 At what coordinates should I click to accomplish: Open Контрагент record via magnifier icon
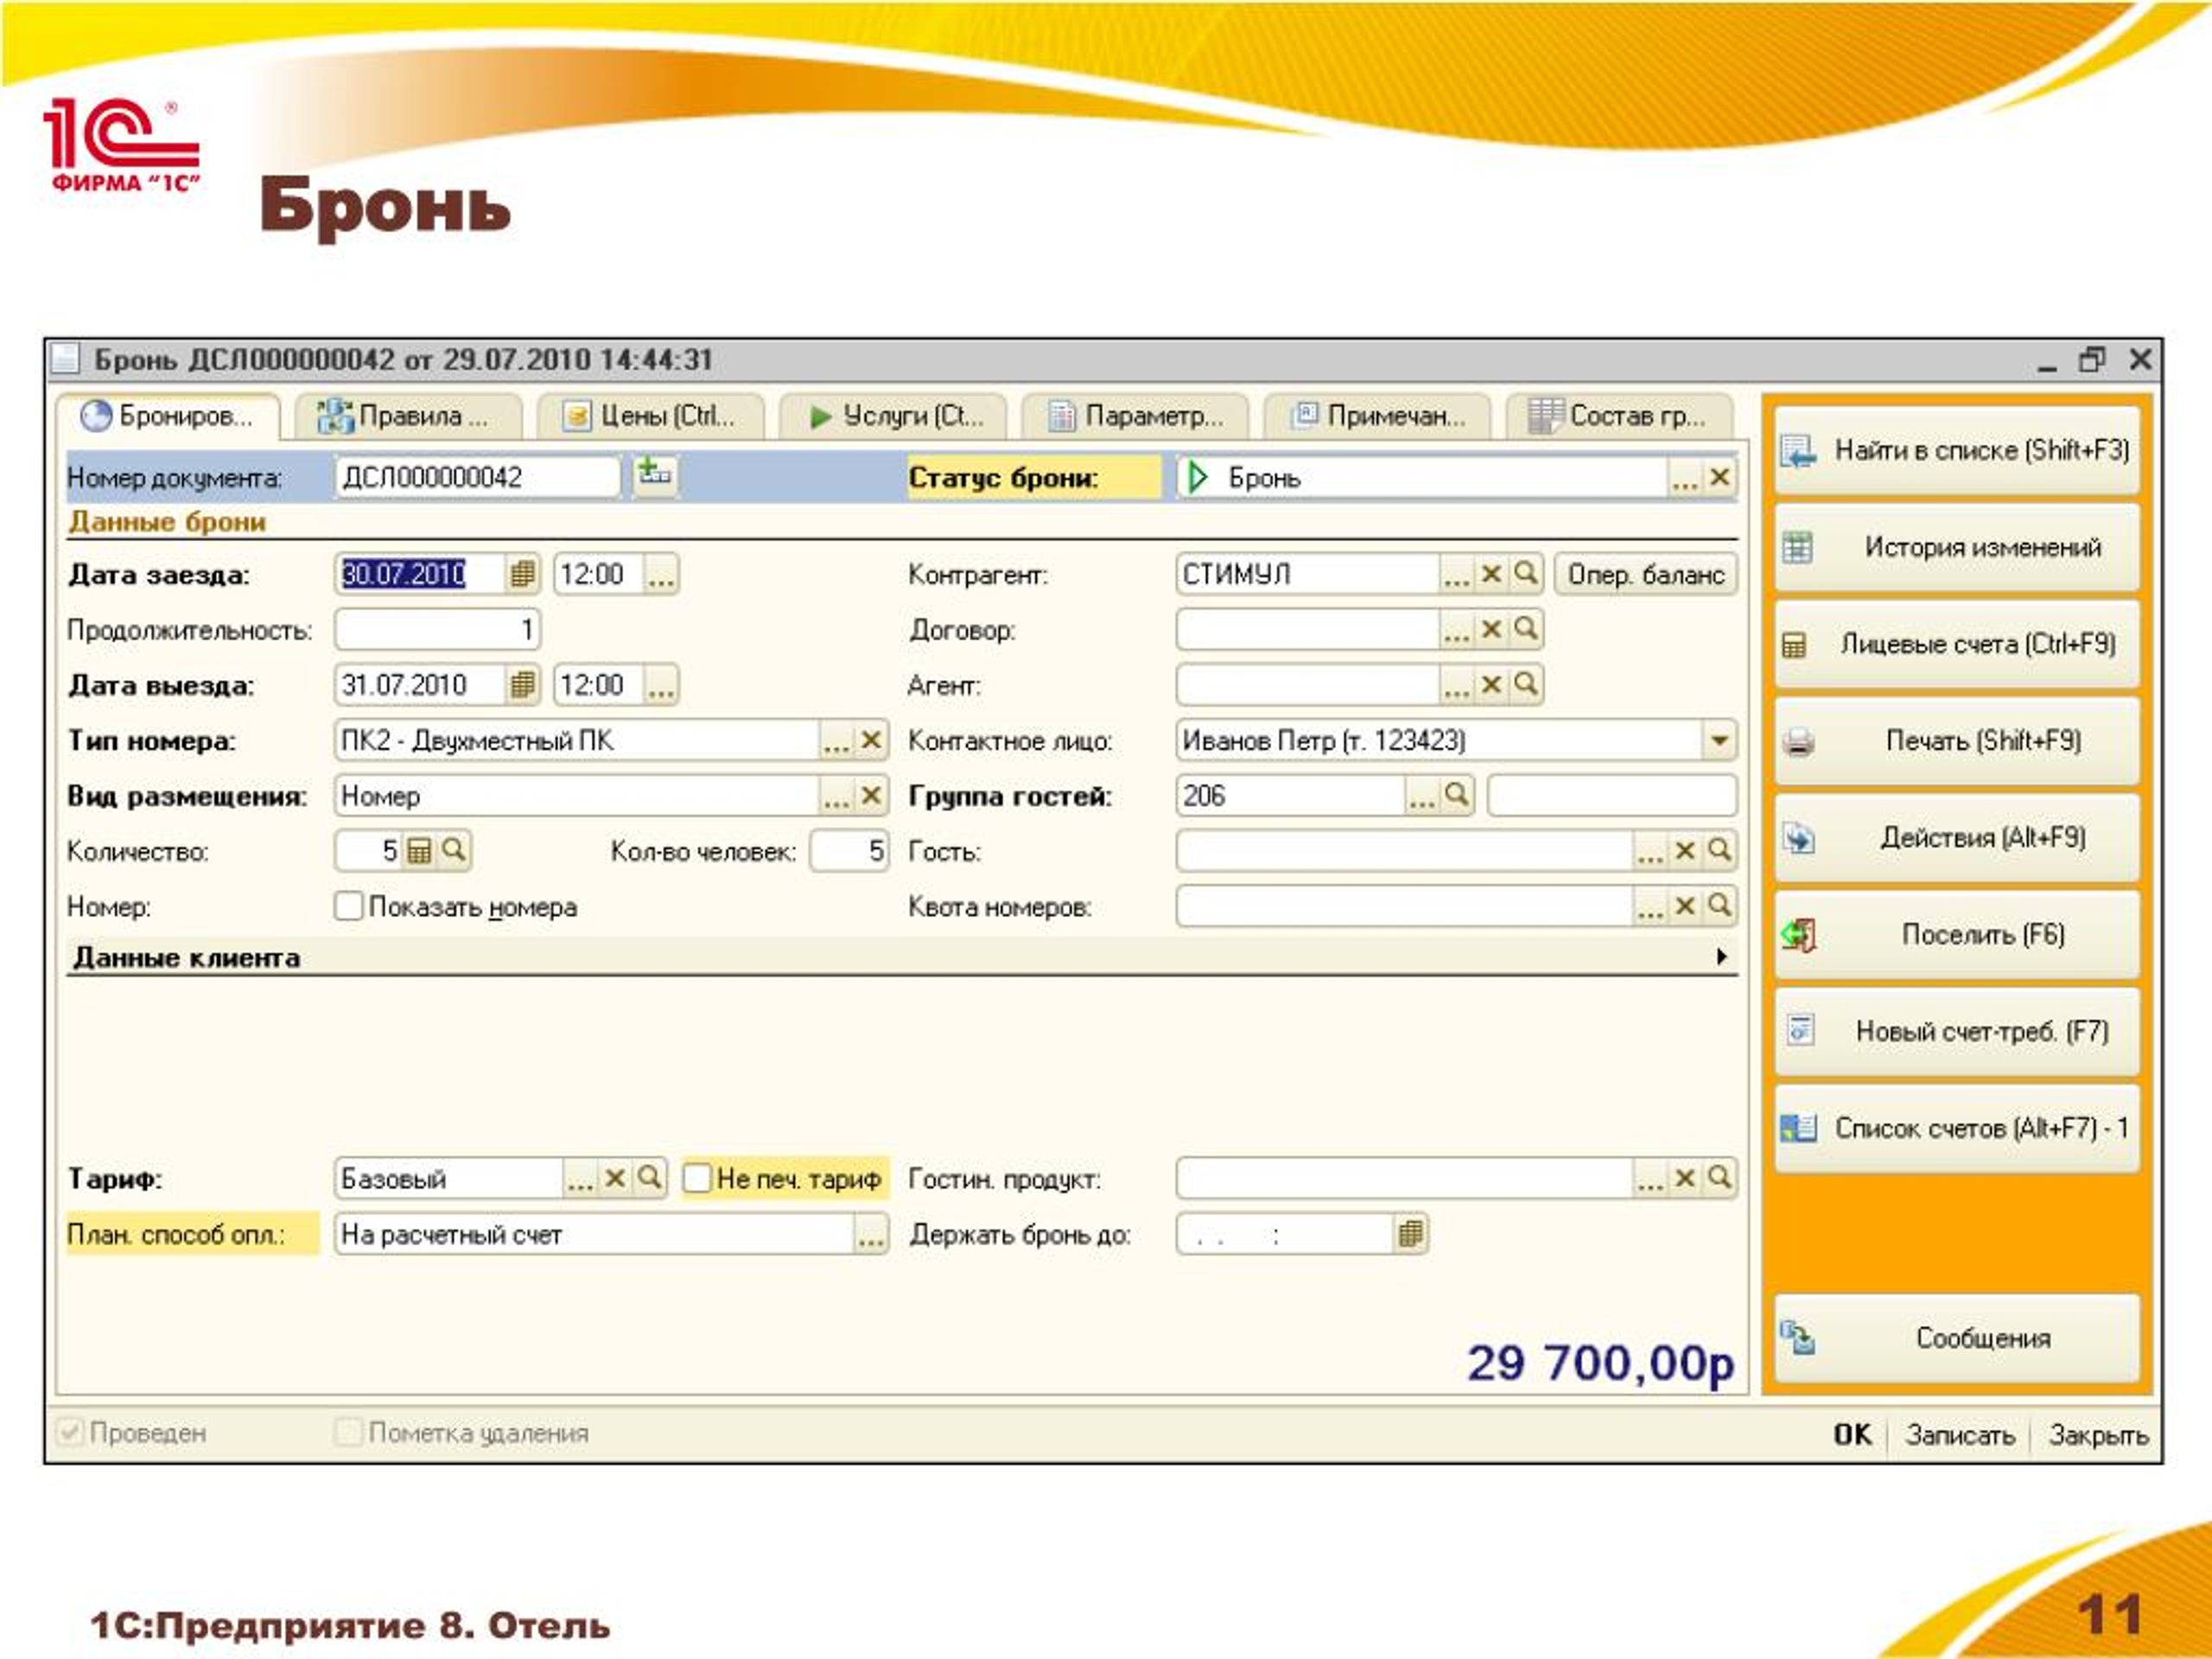(x=1526, y=573)
